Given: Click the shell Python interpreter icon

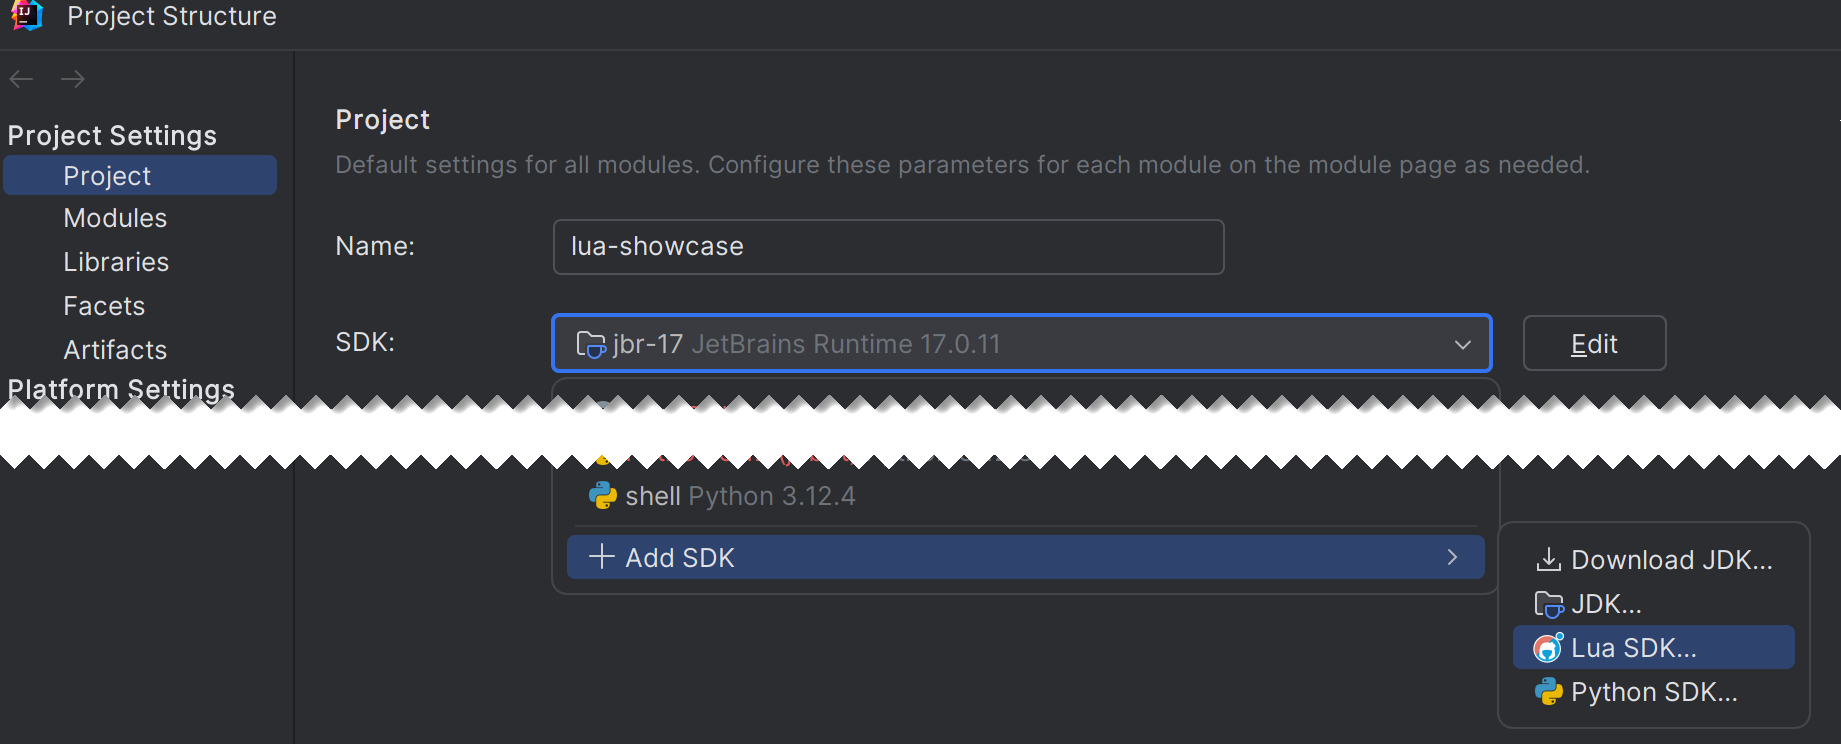Looking at the screenshot, I should point(602,496).
